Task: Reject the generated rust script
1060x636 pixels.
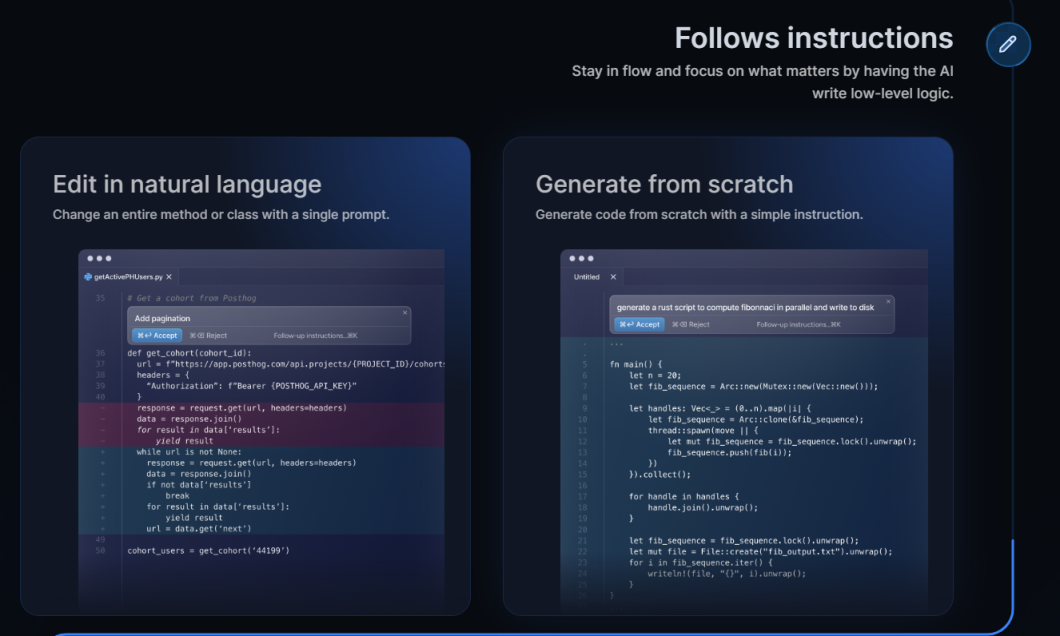Action: pos(690,324)
